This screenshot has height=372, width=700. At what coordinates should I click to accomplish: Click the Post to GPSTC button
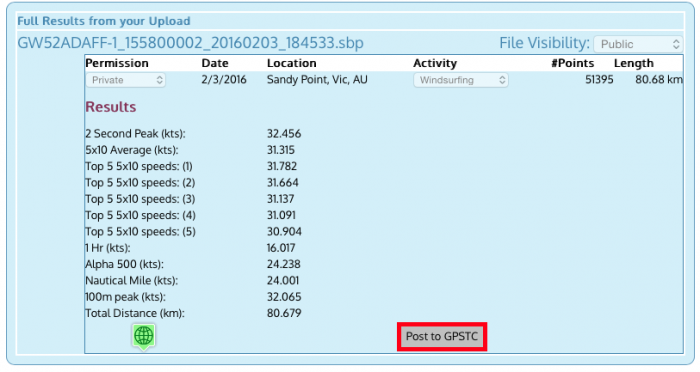[442, 336]
